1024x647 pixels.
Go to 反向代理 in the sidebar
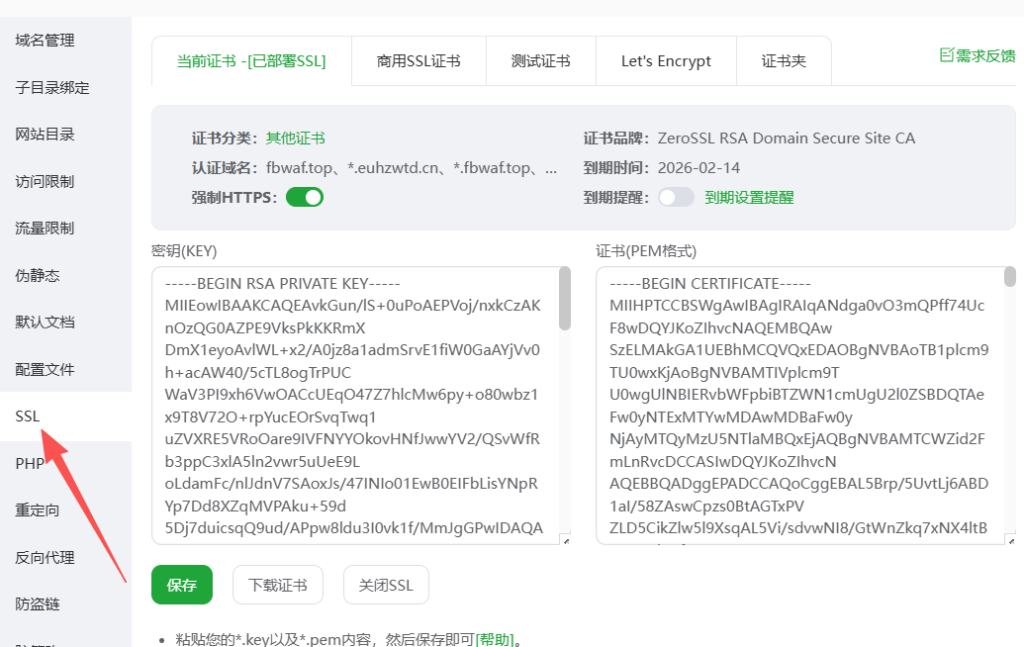(x=45, y=557)
